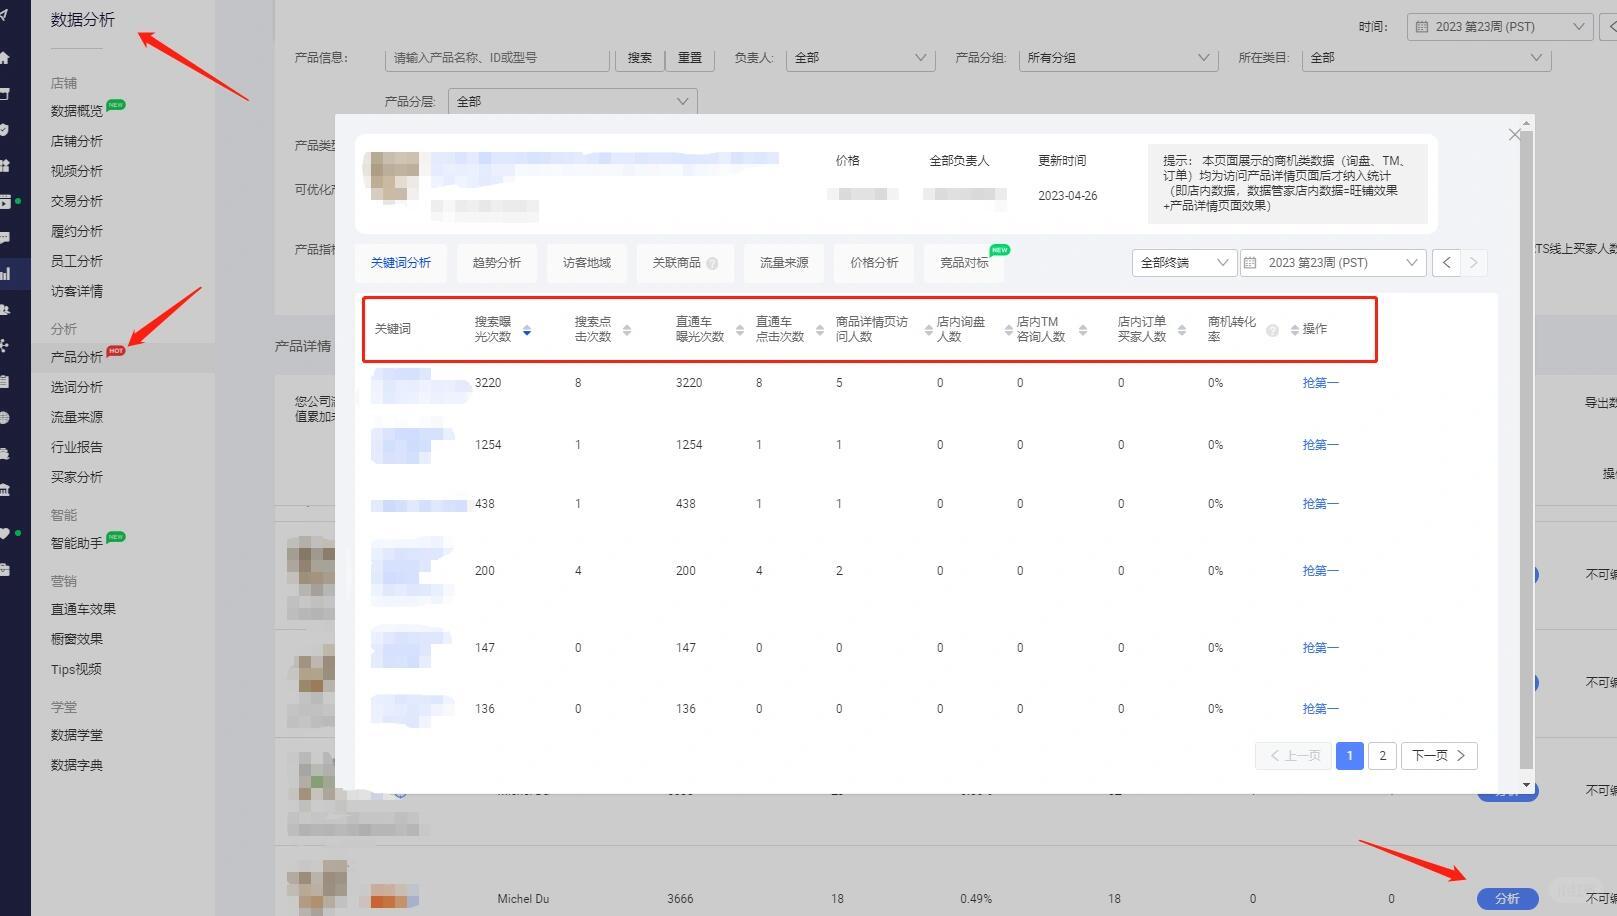Open top 时间 week dropdown
Screen dimensions: 1617x916
pos(1499,27)
